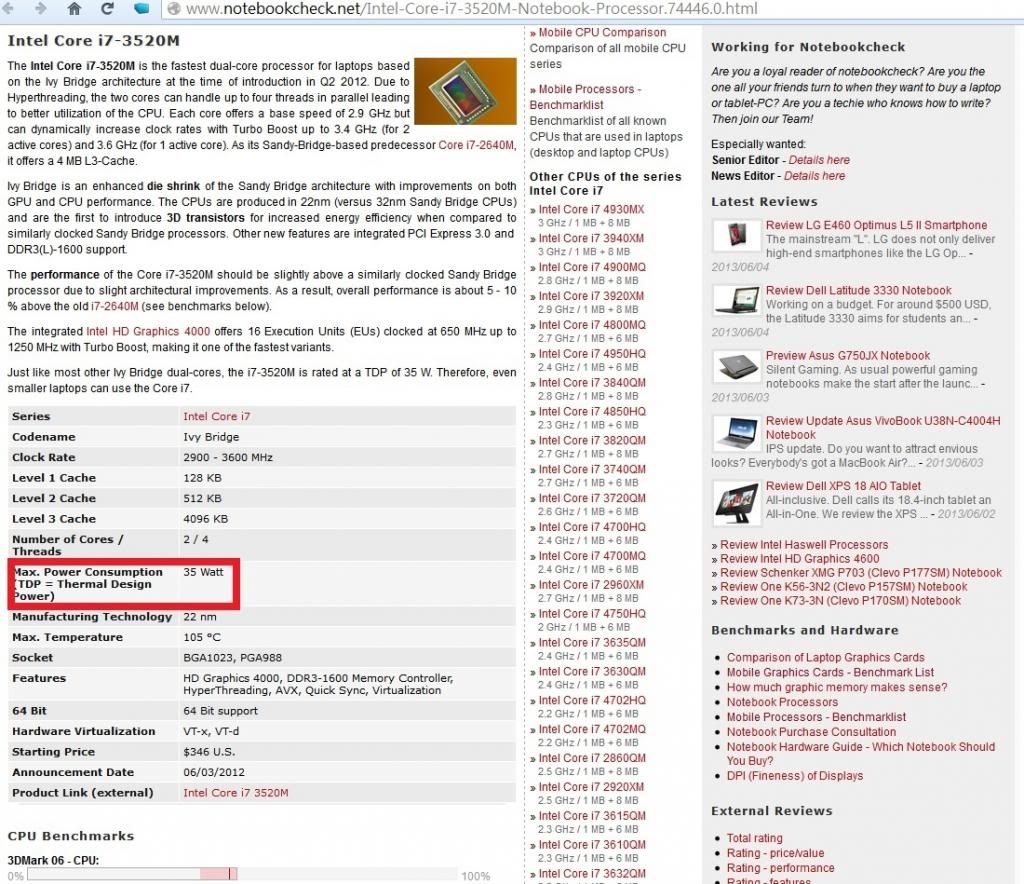Image resolution: width=1024 pixels, height=884 pixels.
Task: Select Intel Core i7 3840QM from the series list
Action: (x=592, y=383)
